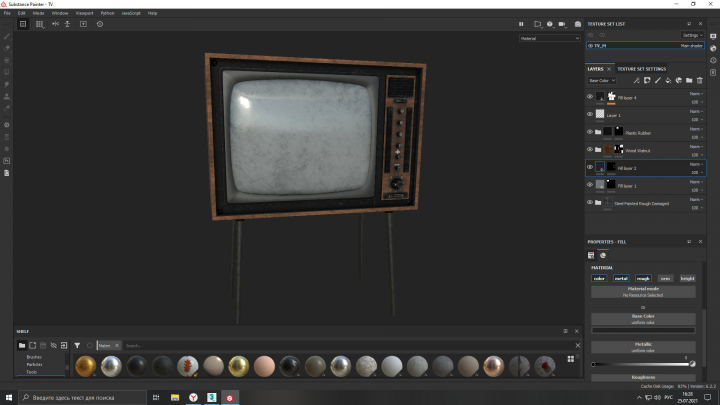Create a new folder in Layers
This screenshot has width=720, height=405.
pos(689,80)
